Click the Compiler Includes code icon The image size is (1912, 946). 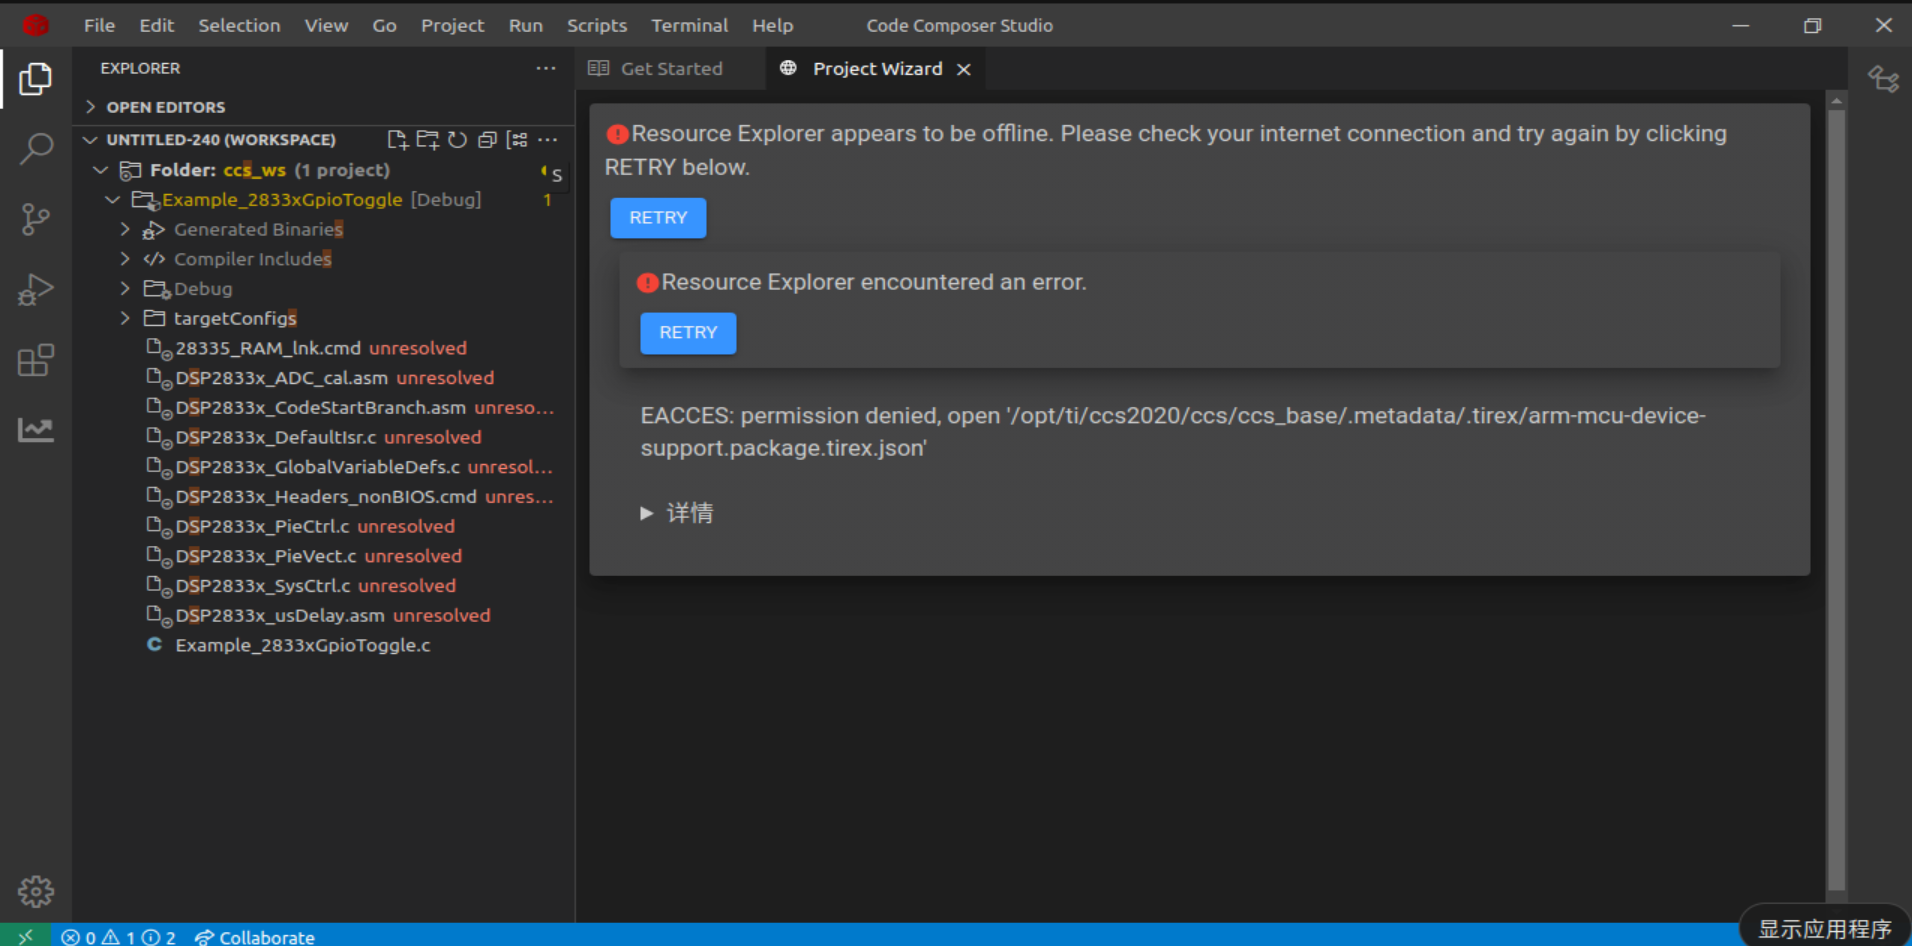pyautogui.click(x=154, y=259)
